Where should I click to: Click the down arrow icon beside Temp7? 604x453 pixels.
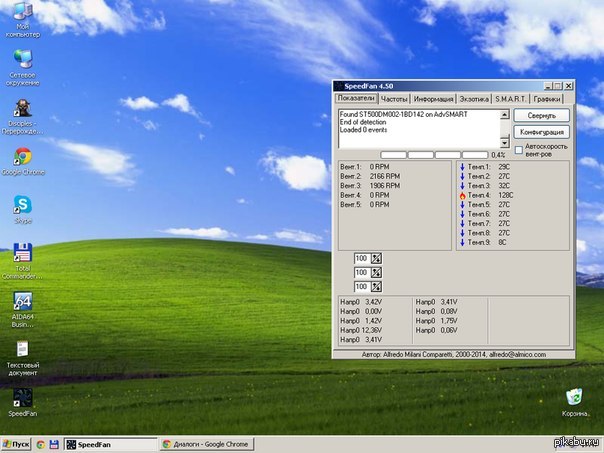coord(463,223)
